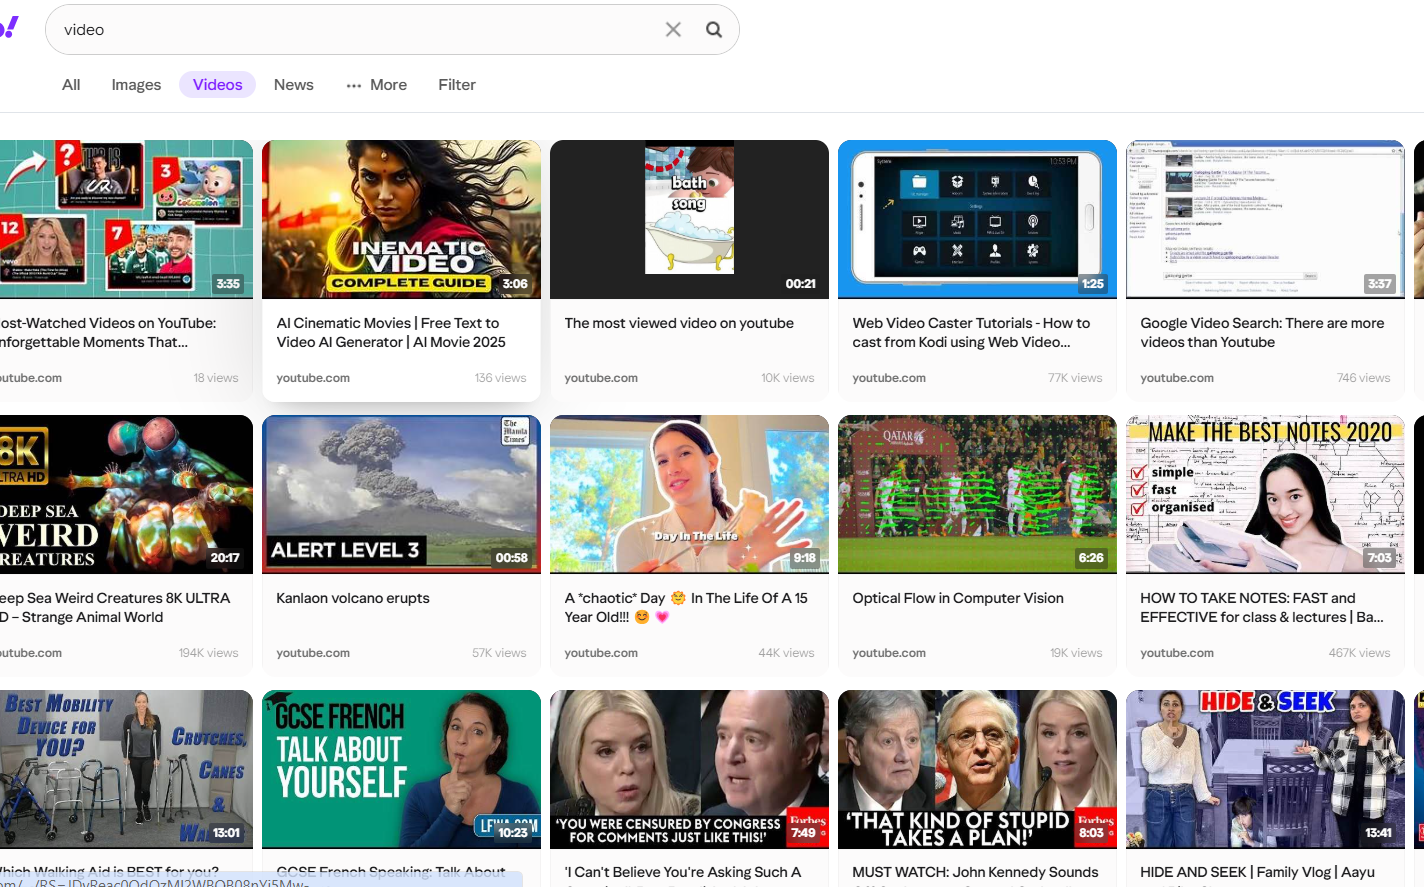
Task: Click youtube.com source under Kanlaon volcano erupts
Action: pos(313,653)
